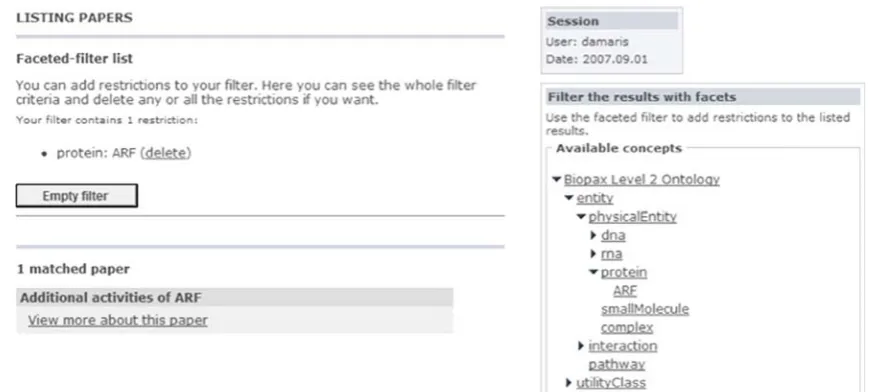Collapse the entity node triangle
Image resolution: width=879 pixels, height=392 pixels.
(x=570, y=198)
